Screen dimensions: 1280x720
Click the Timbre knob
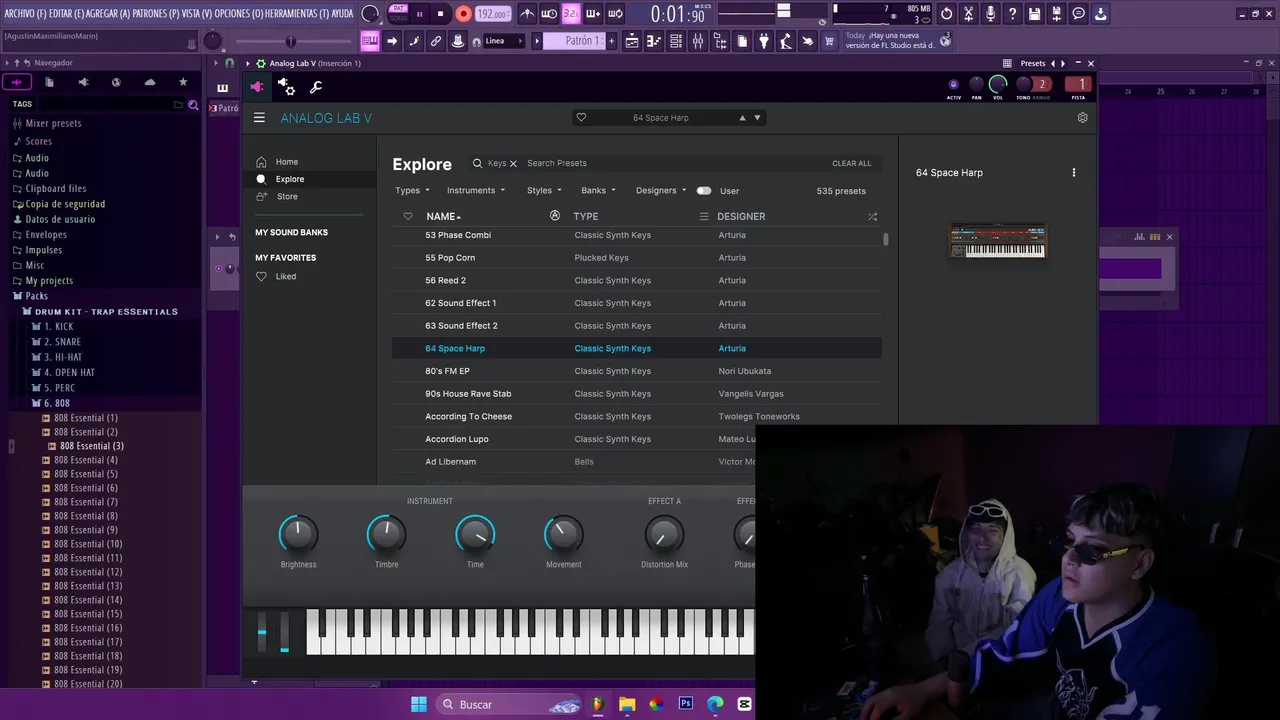pyautogui.click(x=386, y=535)
